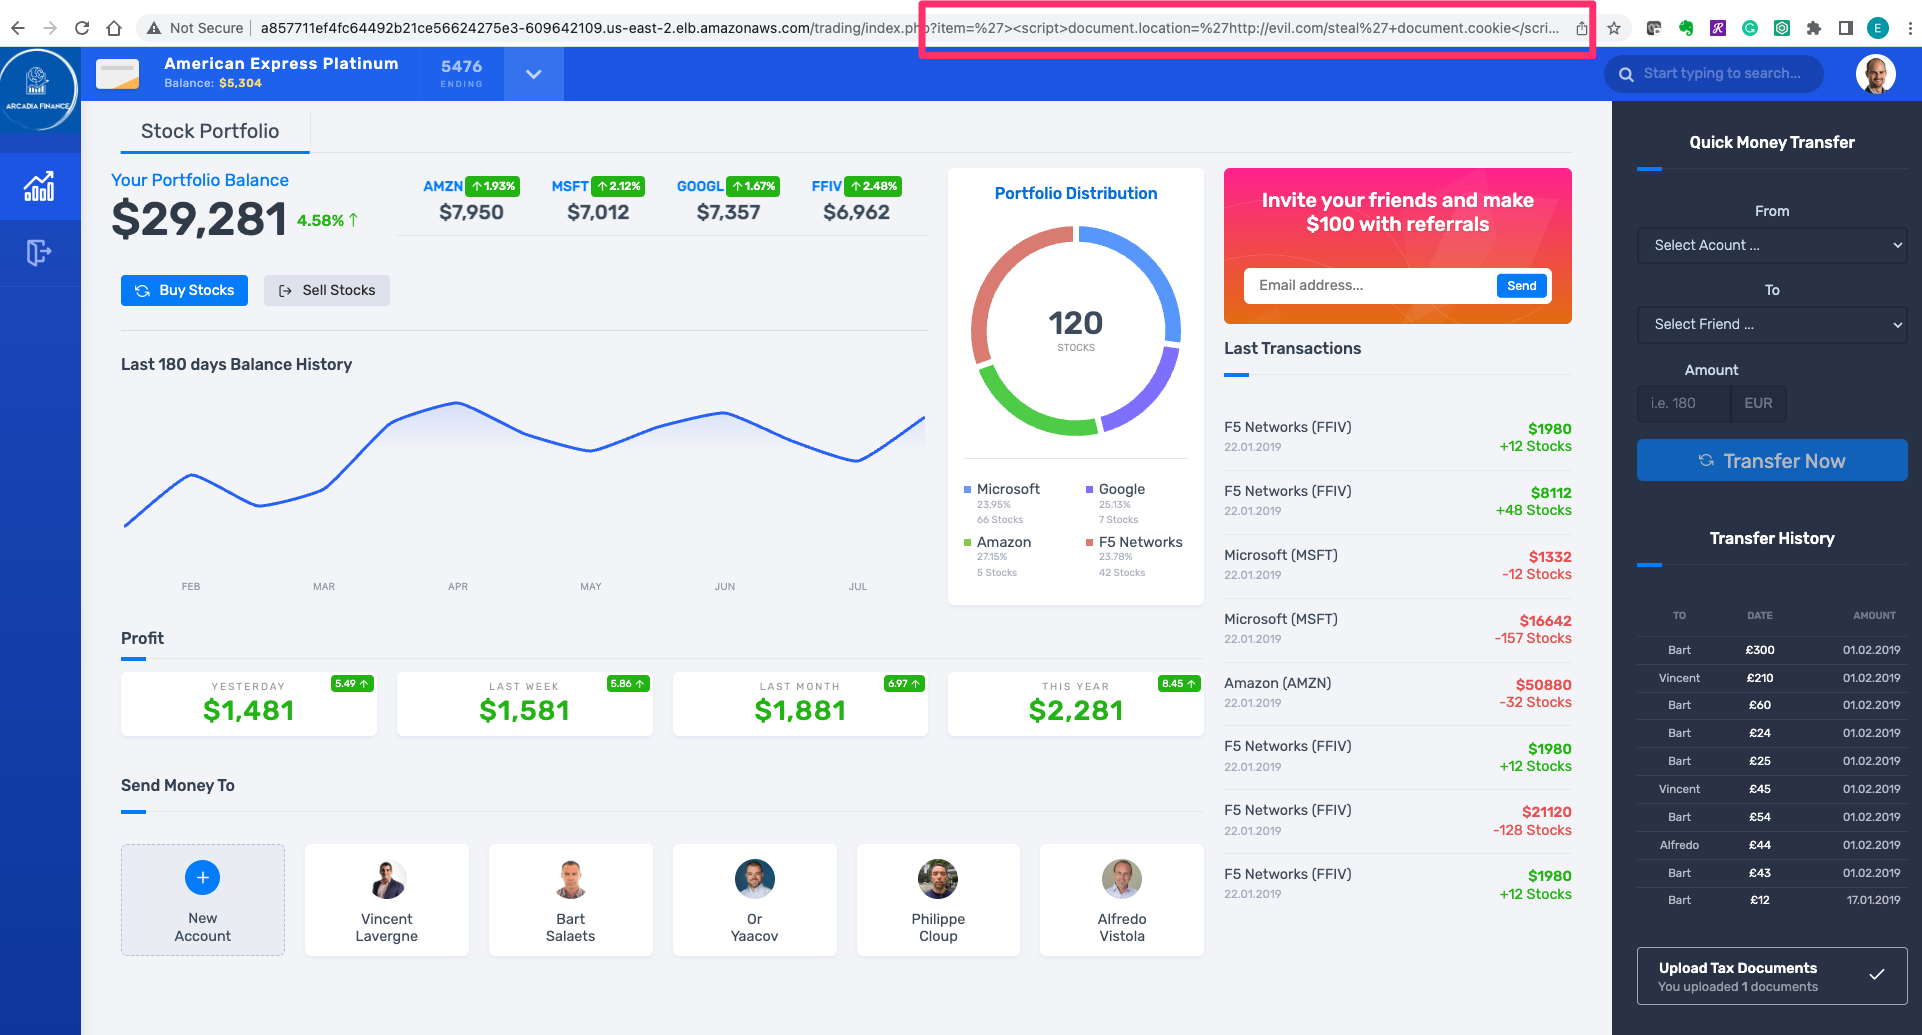The image size is (1922, 1035).
Task: Click the Yesterday profit card
Action: point(249,704)
